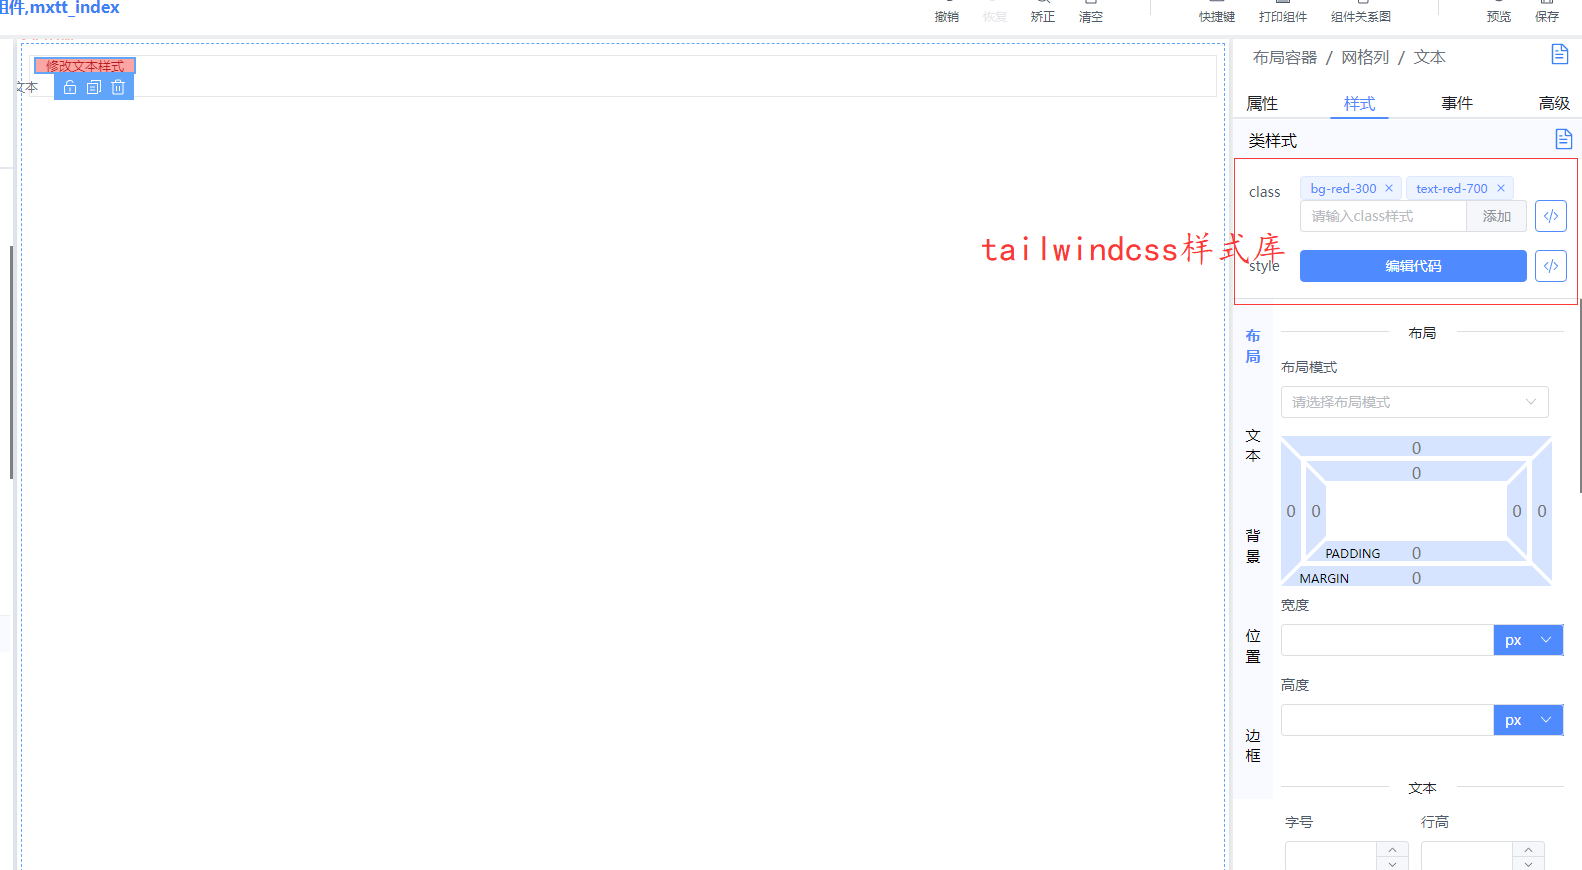Delete the selected text component
This screenshot has width=1582, height=870.
(118, 88)
